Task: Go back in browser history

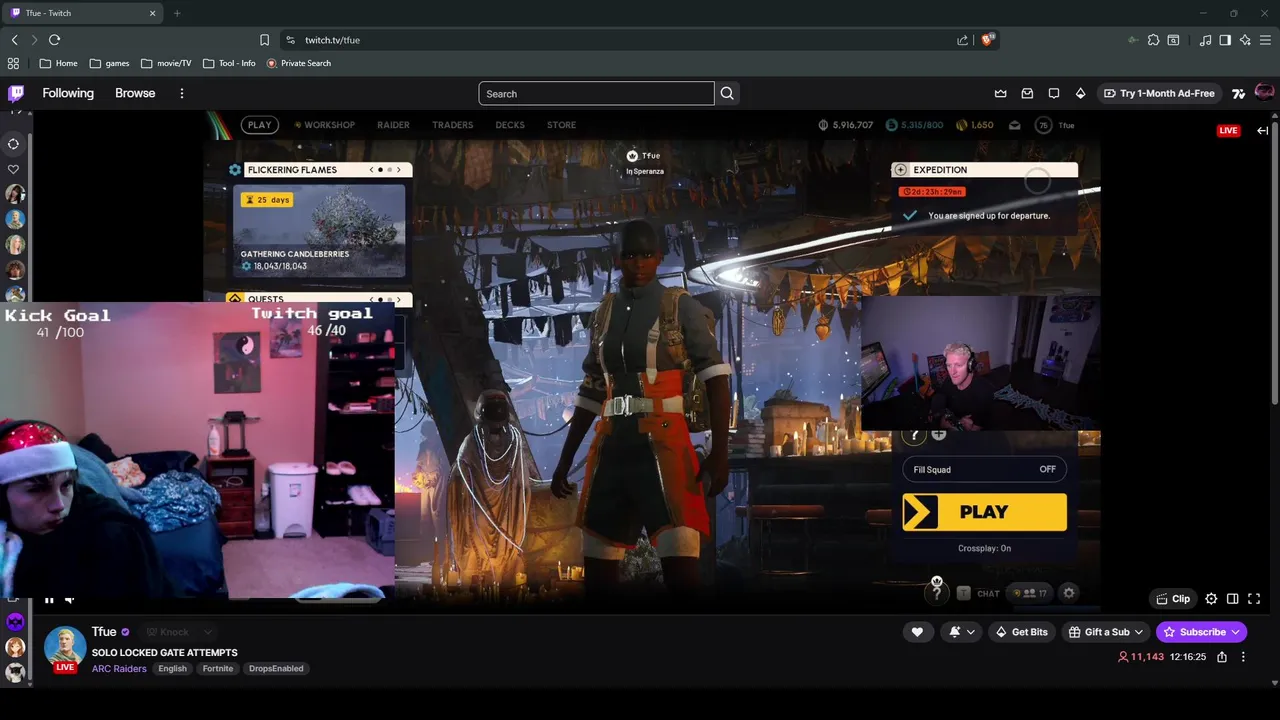Action: tap(14, 40)
